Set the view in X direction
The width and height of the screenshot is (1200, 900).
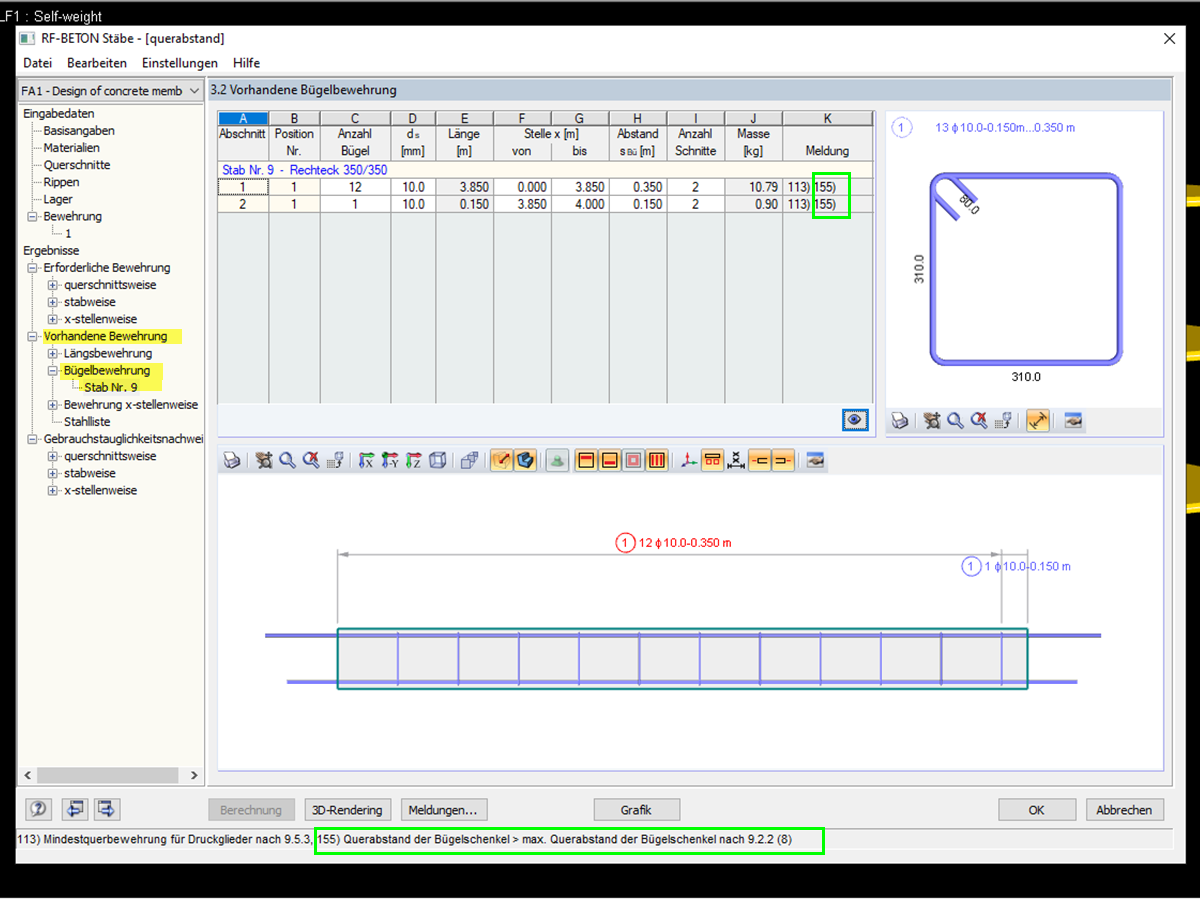pos(366,460)
